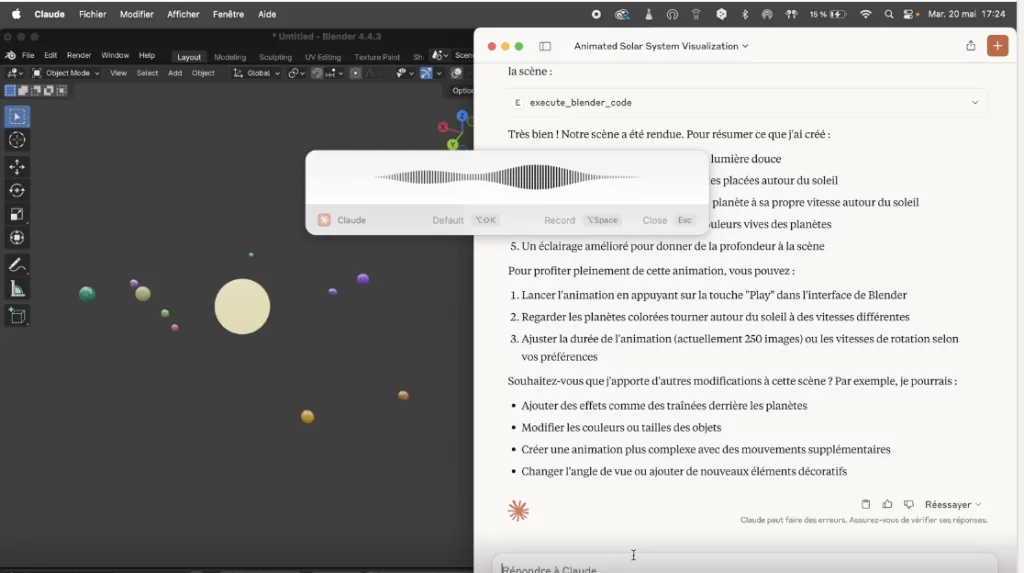Viewport: 1024px width, 573px height.
Task: Activate the Rotate tool
Action: tap(17, 190)
